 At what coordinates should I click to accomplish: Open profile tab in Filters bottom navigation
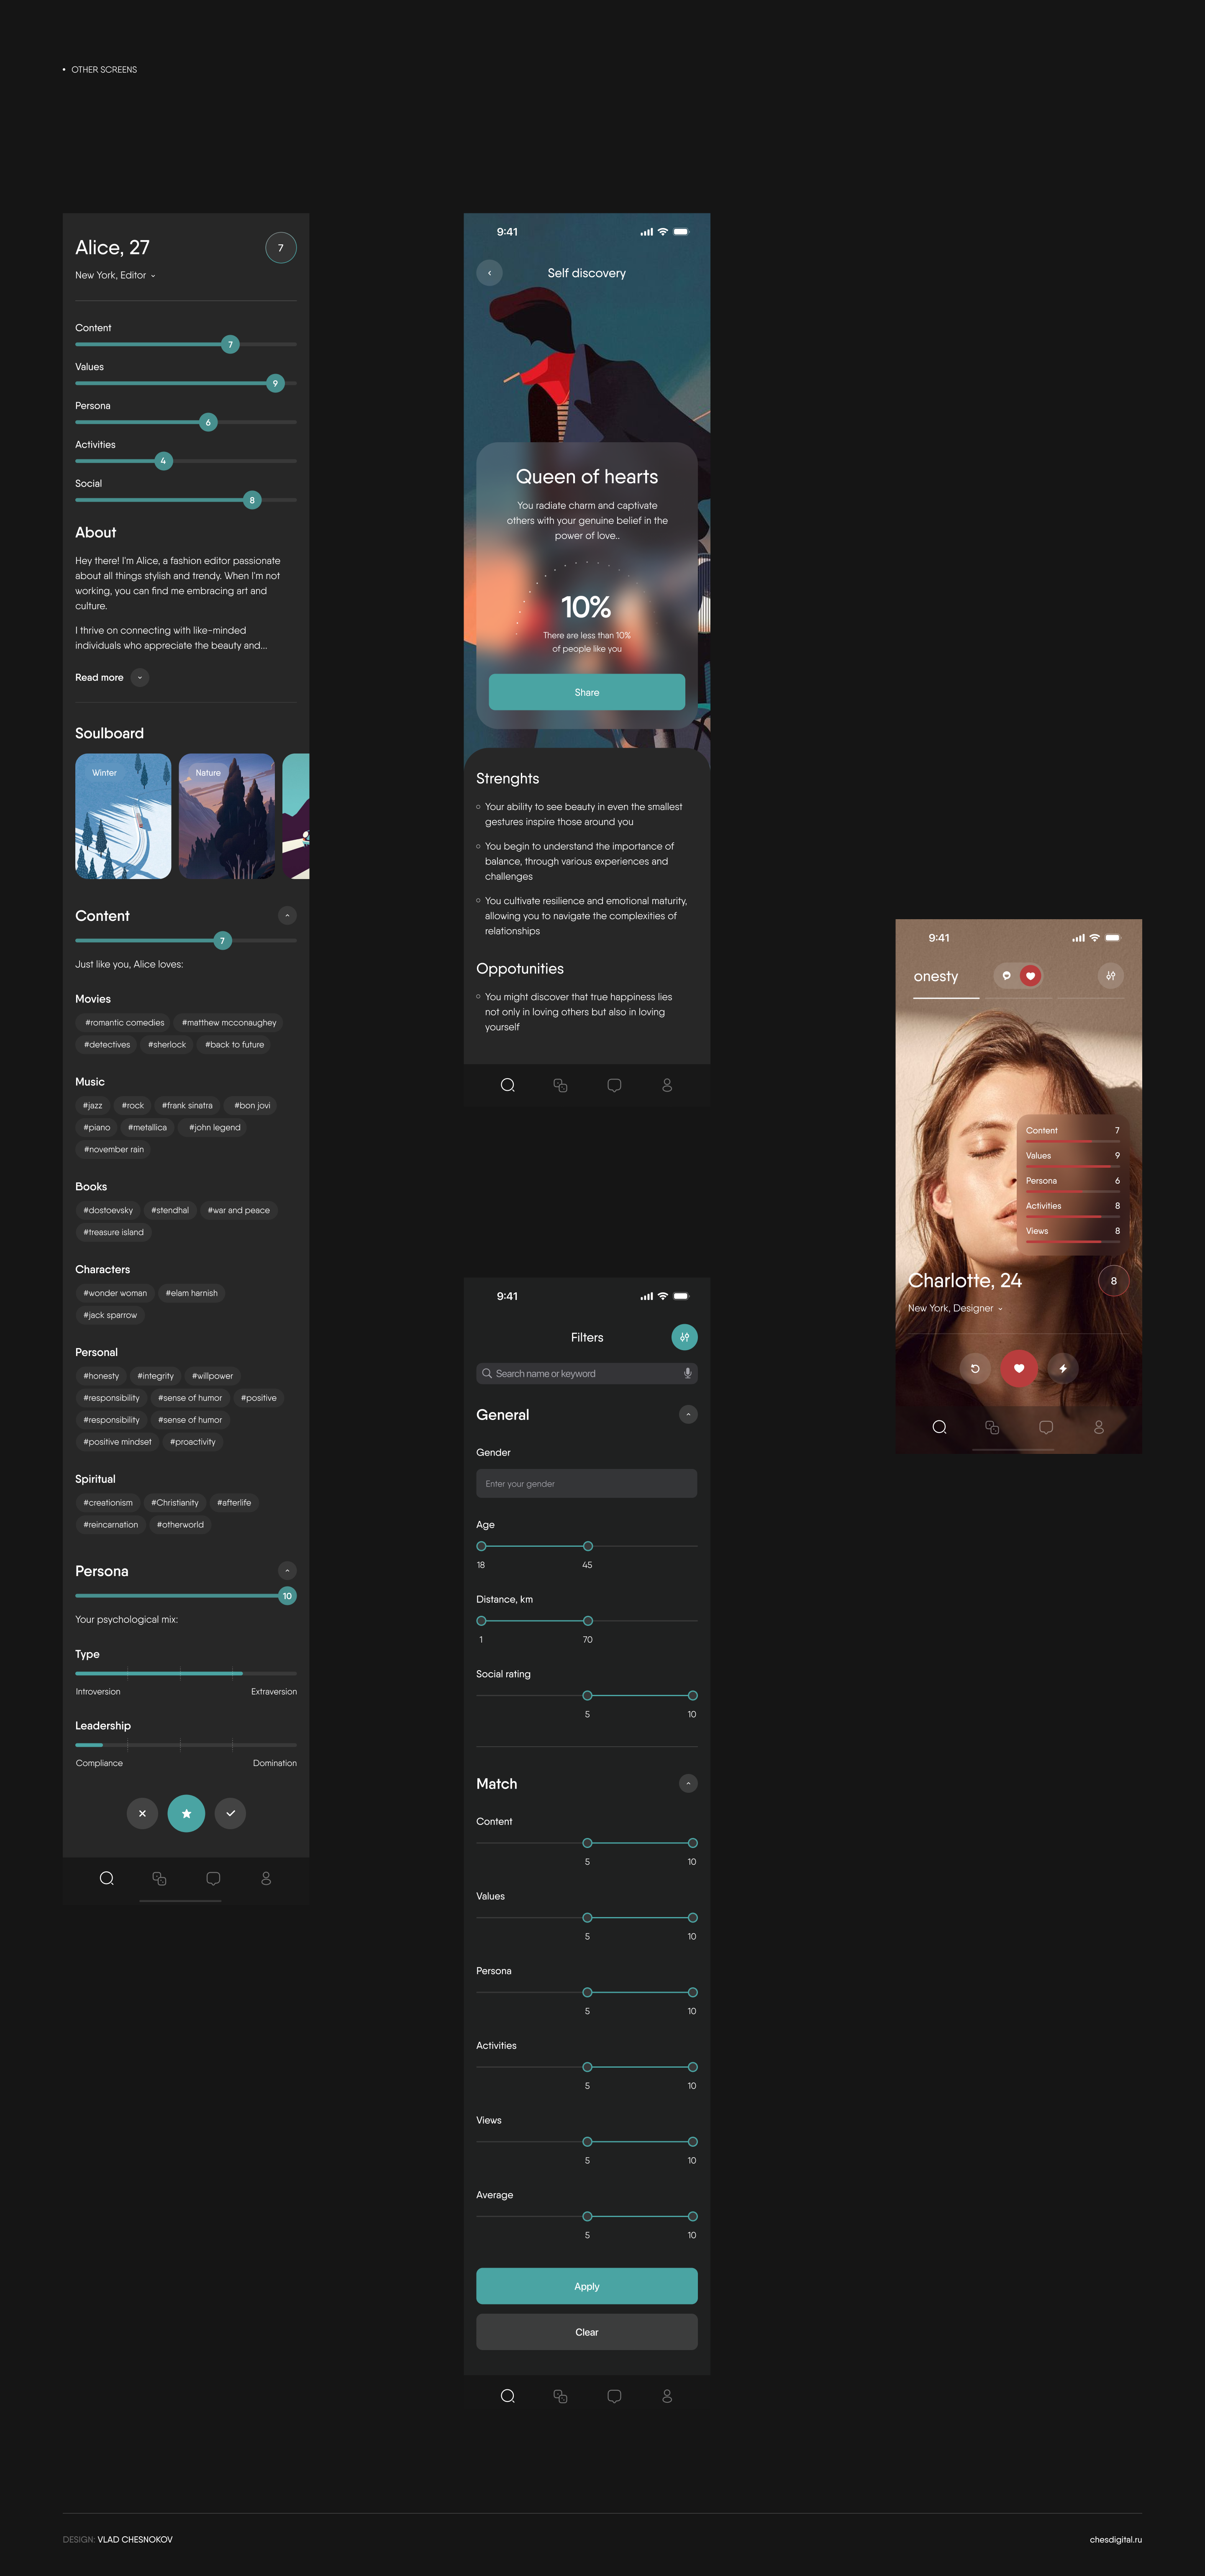pyautogui.click(x=667, y=2396)
